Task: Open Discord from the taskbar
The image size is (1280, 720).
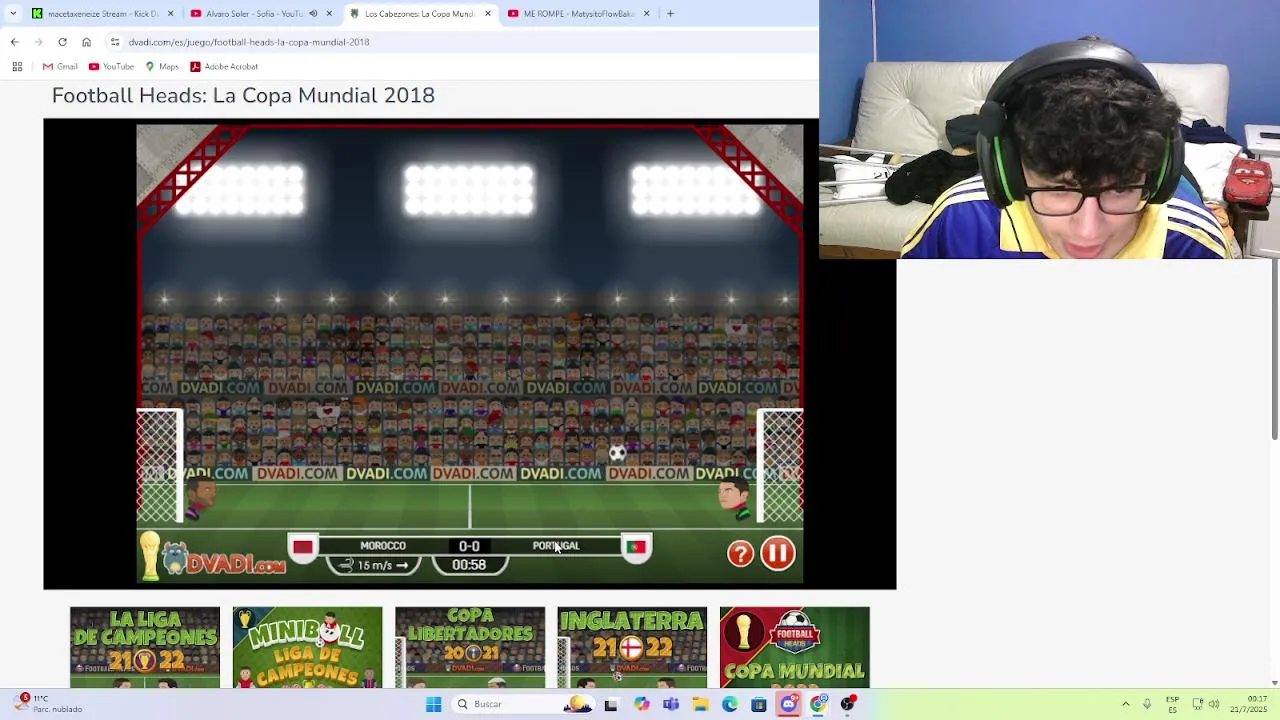Action: tap(789, 704)
